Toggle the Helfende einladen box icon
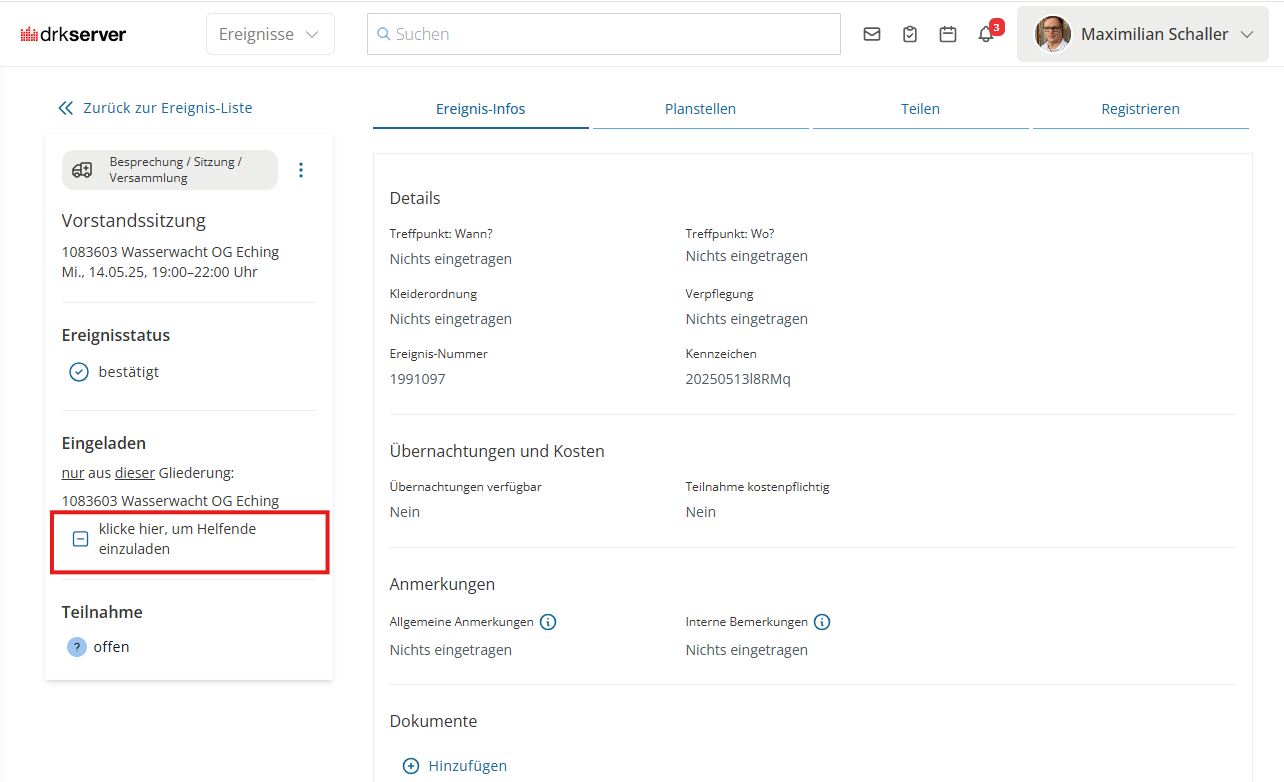This screenshot has width=1284, height=782. (81, 539)
